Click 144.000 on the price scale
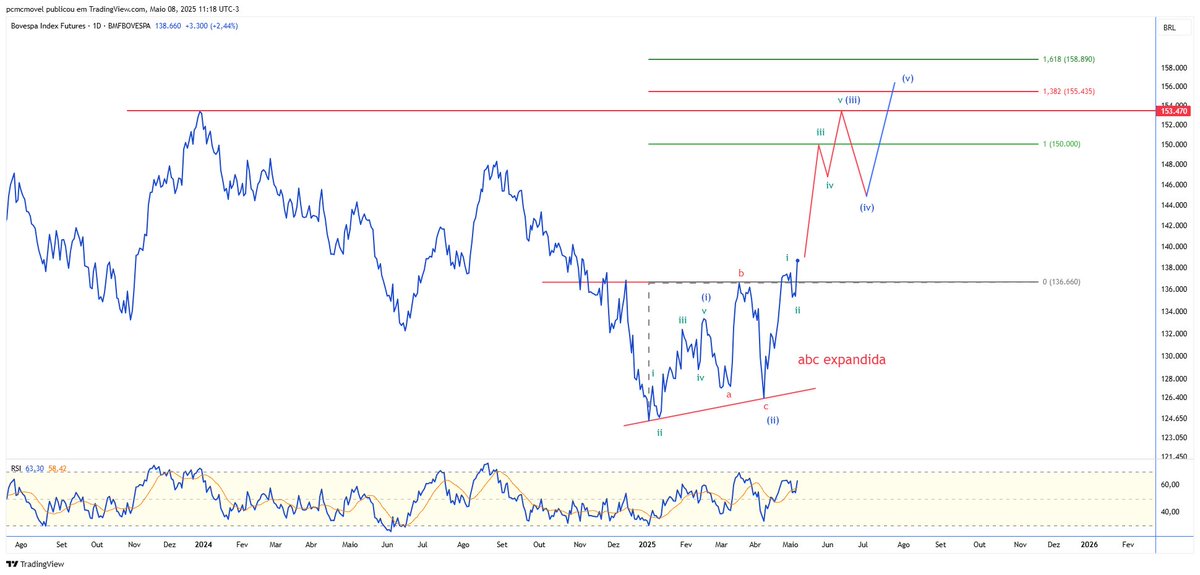This screenshot has height=575, width=1200. pyautogui.click(x=1173, y=204)
